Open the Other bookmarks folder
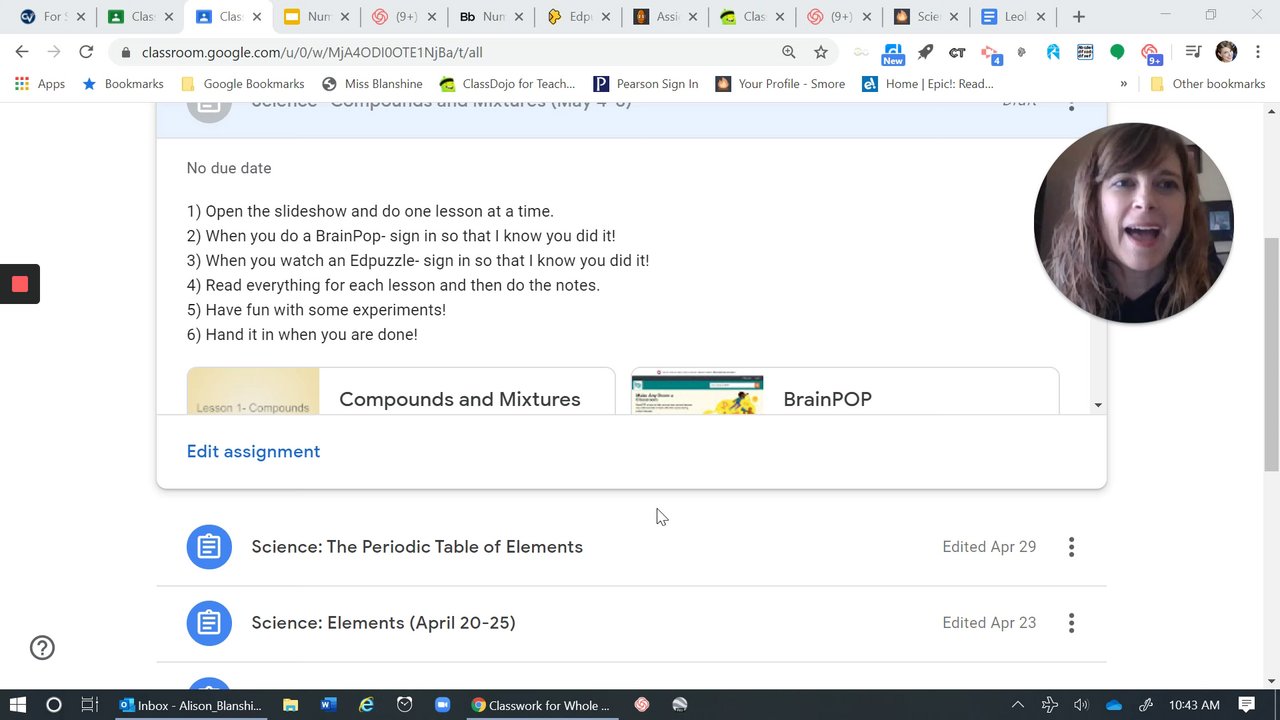 coord(1208,84)
